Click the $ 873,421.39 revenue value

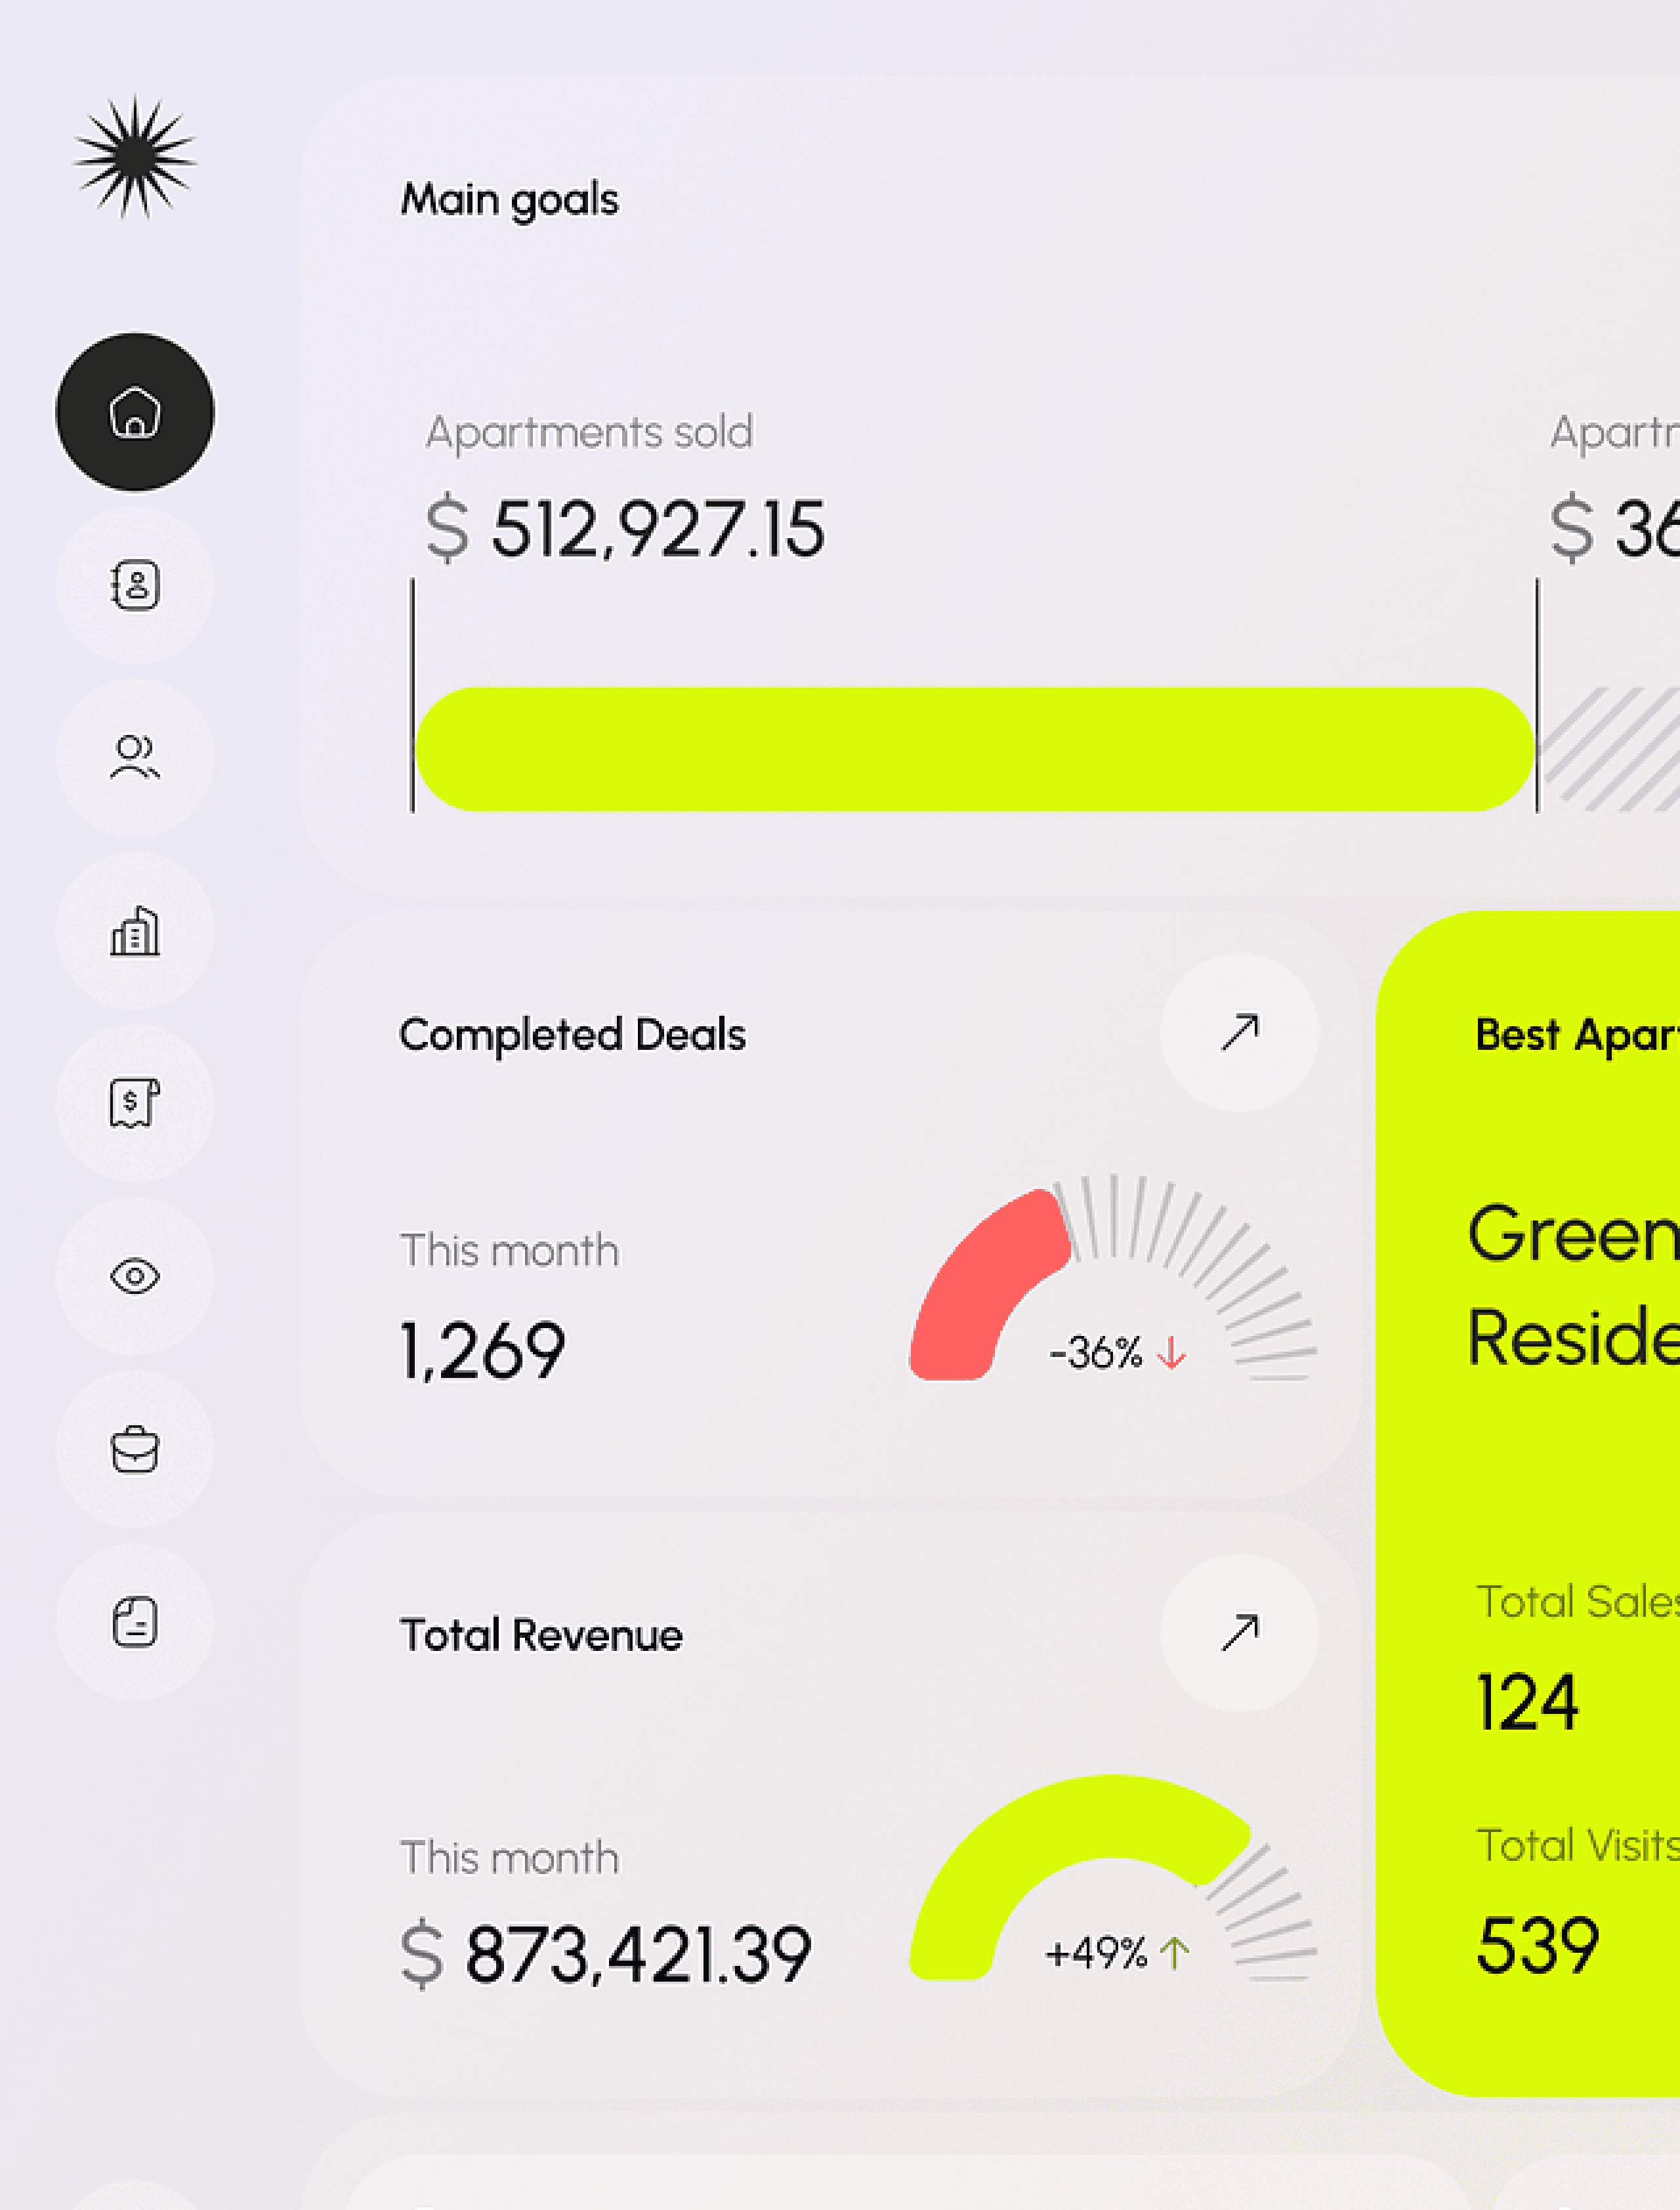tap(606, 1954)
